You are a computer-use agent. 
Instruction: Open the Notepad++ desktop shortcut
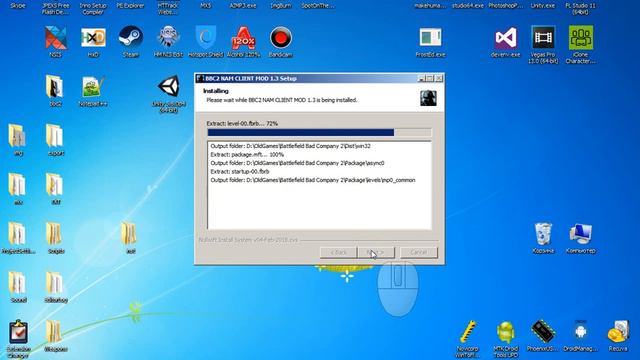point(93,88)
